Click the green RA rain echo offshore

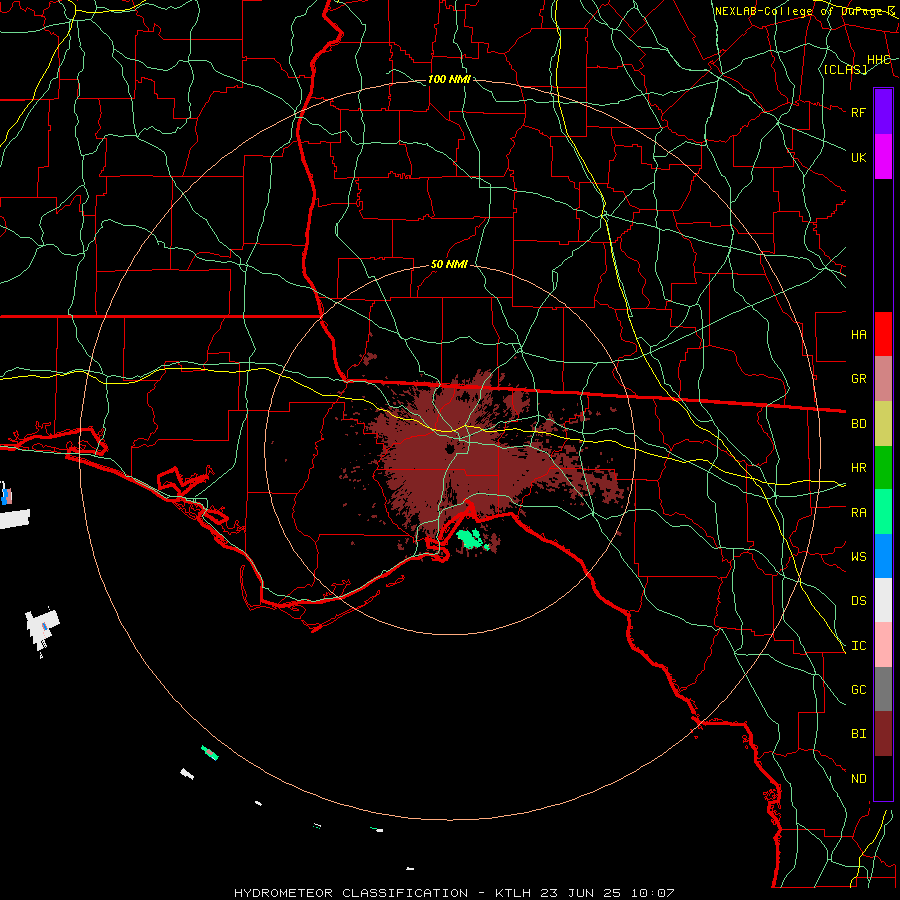click(x=470, y=539)
